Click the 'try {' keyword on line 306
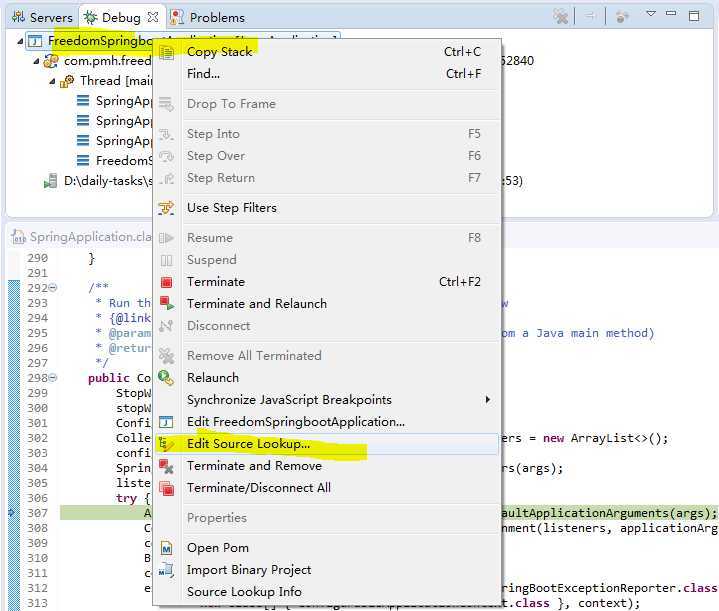Screen dimensions: 719x611 point(133,498)
